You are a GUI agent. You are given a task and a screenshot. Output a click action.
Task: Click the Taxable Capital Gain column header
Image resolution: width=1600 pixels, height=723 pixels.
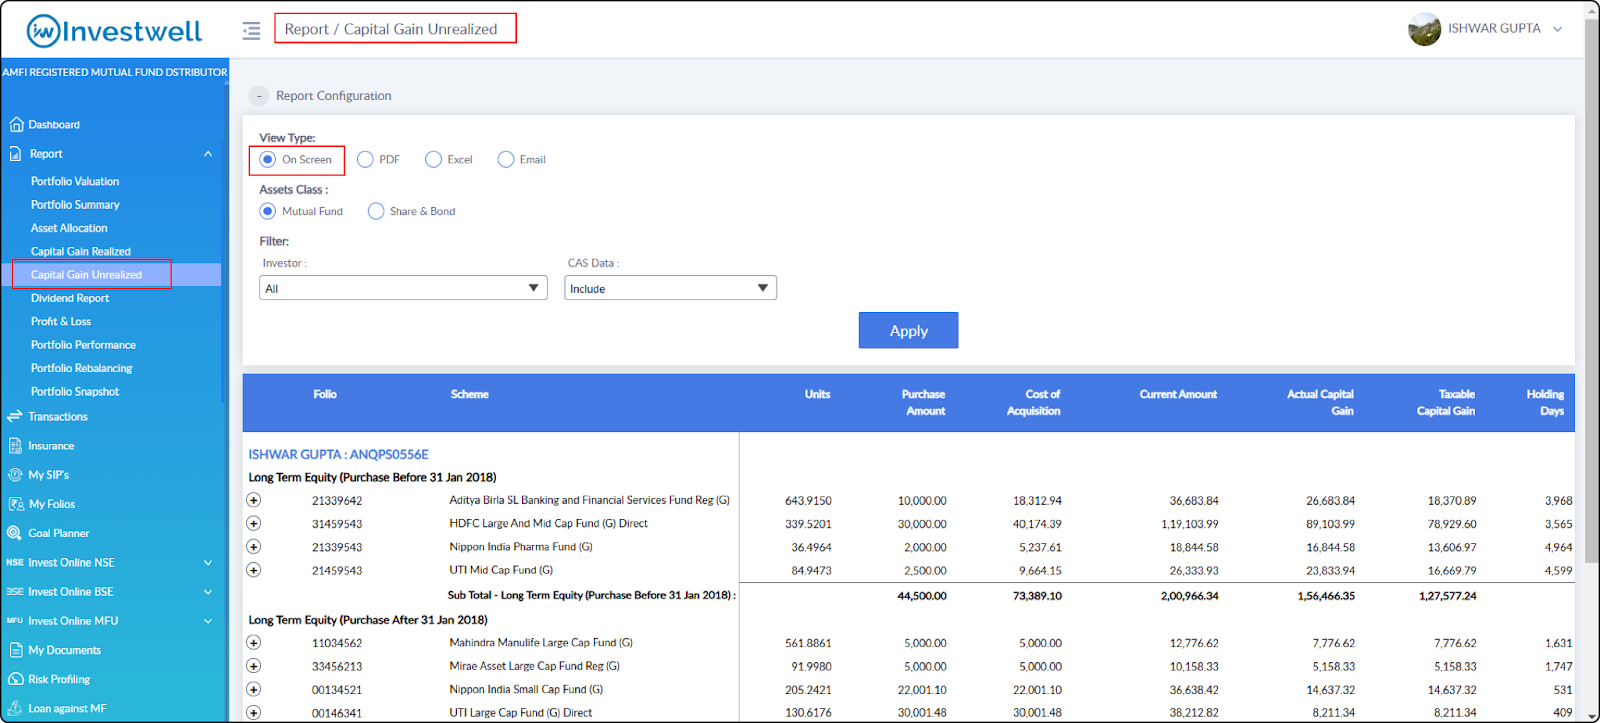[1446, 402]
